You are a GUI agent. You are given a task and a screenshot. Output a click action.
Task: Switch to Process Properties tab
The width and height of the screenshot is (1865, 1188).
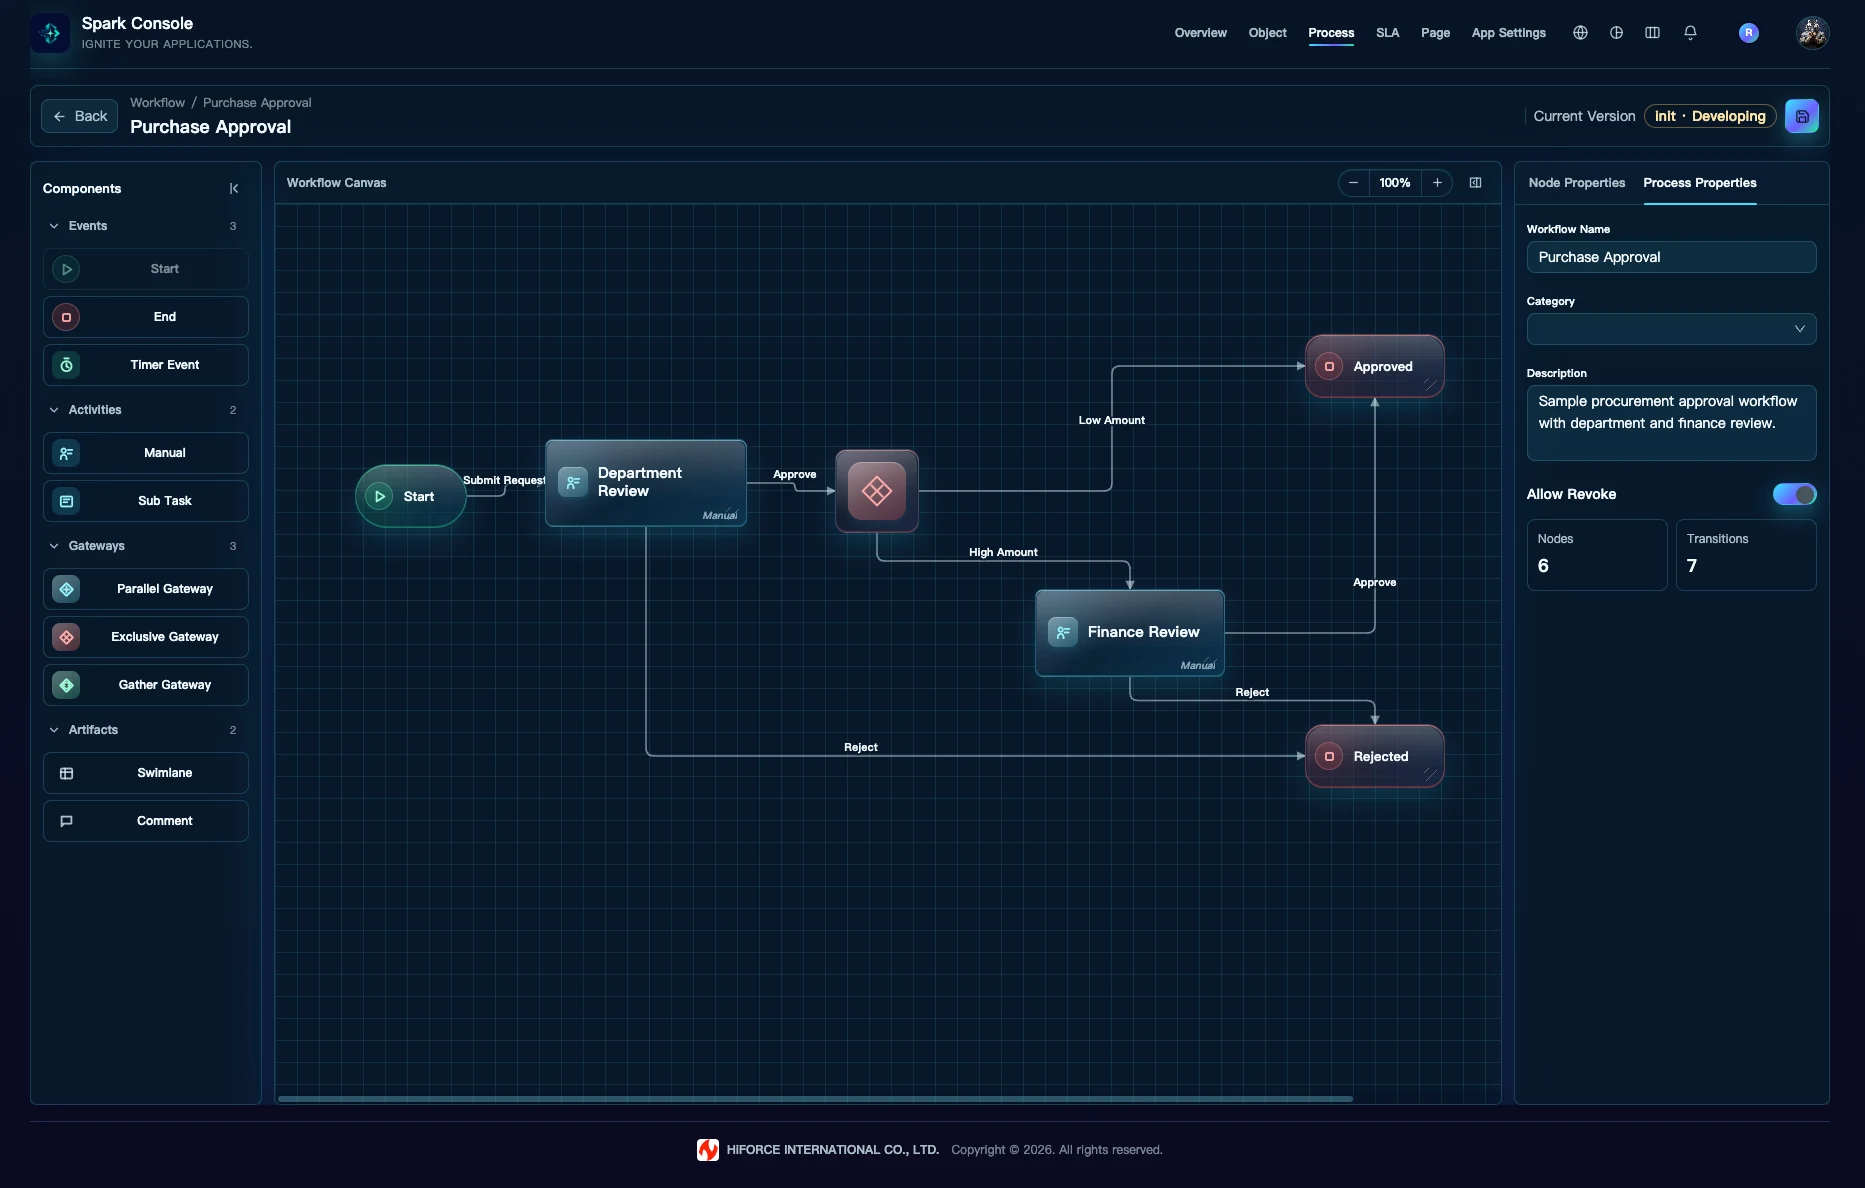click(x=1699, y=183)
